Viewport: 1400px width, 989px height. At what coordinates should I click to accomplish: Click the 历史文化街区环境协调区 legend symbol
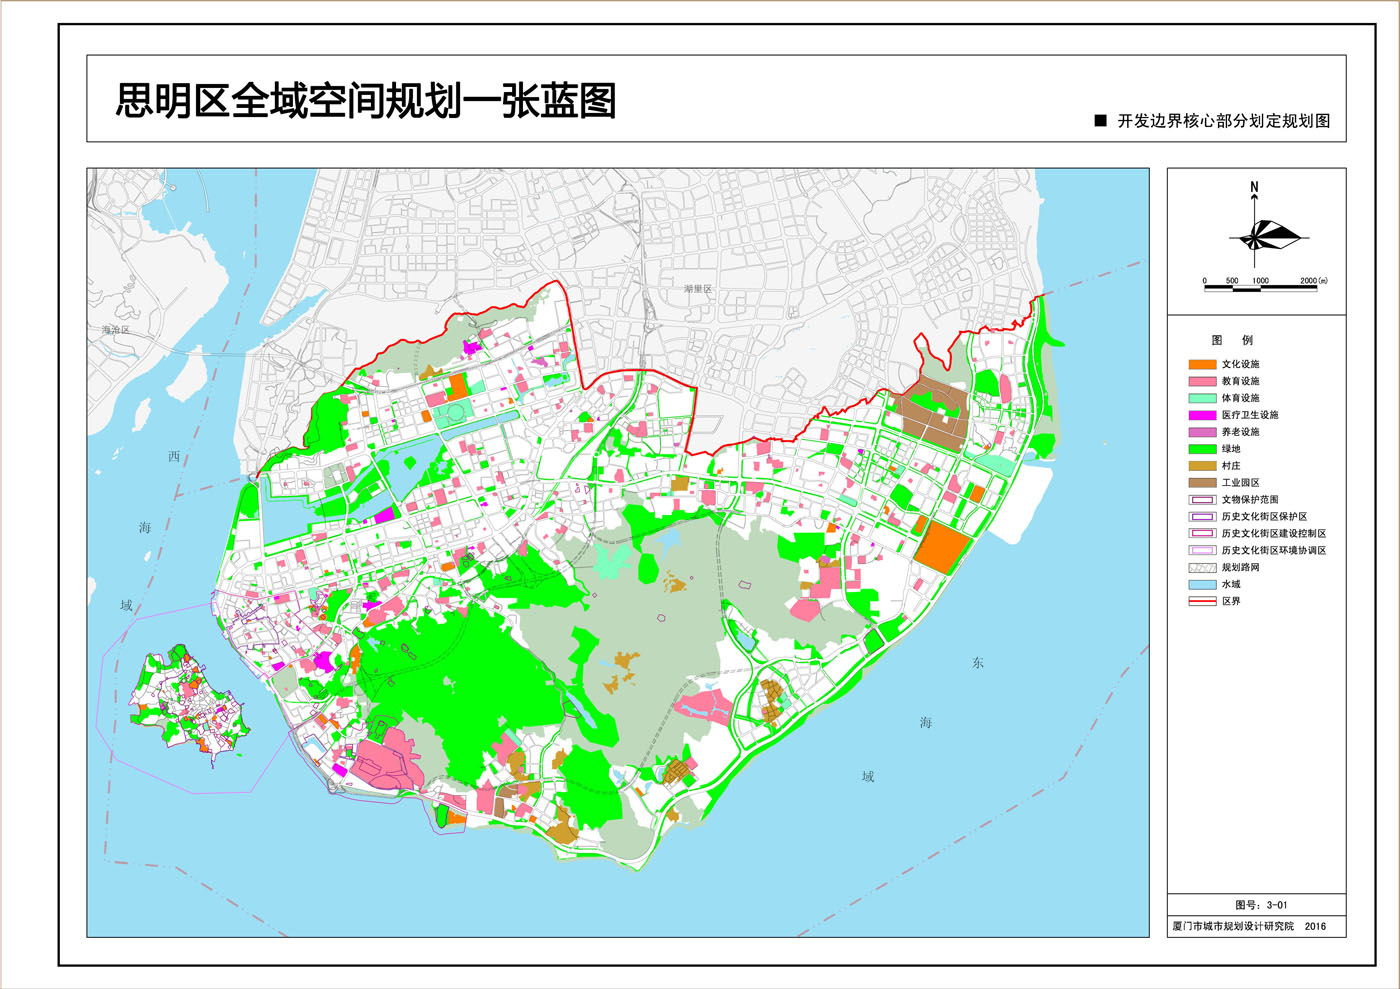pyautogui.click(x=1202, y=551)
